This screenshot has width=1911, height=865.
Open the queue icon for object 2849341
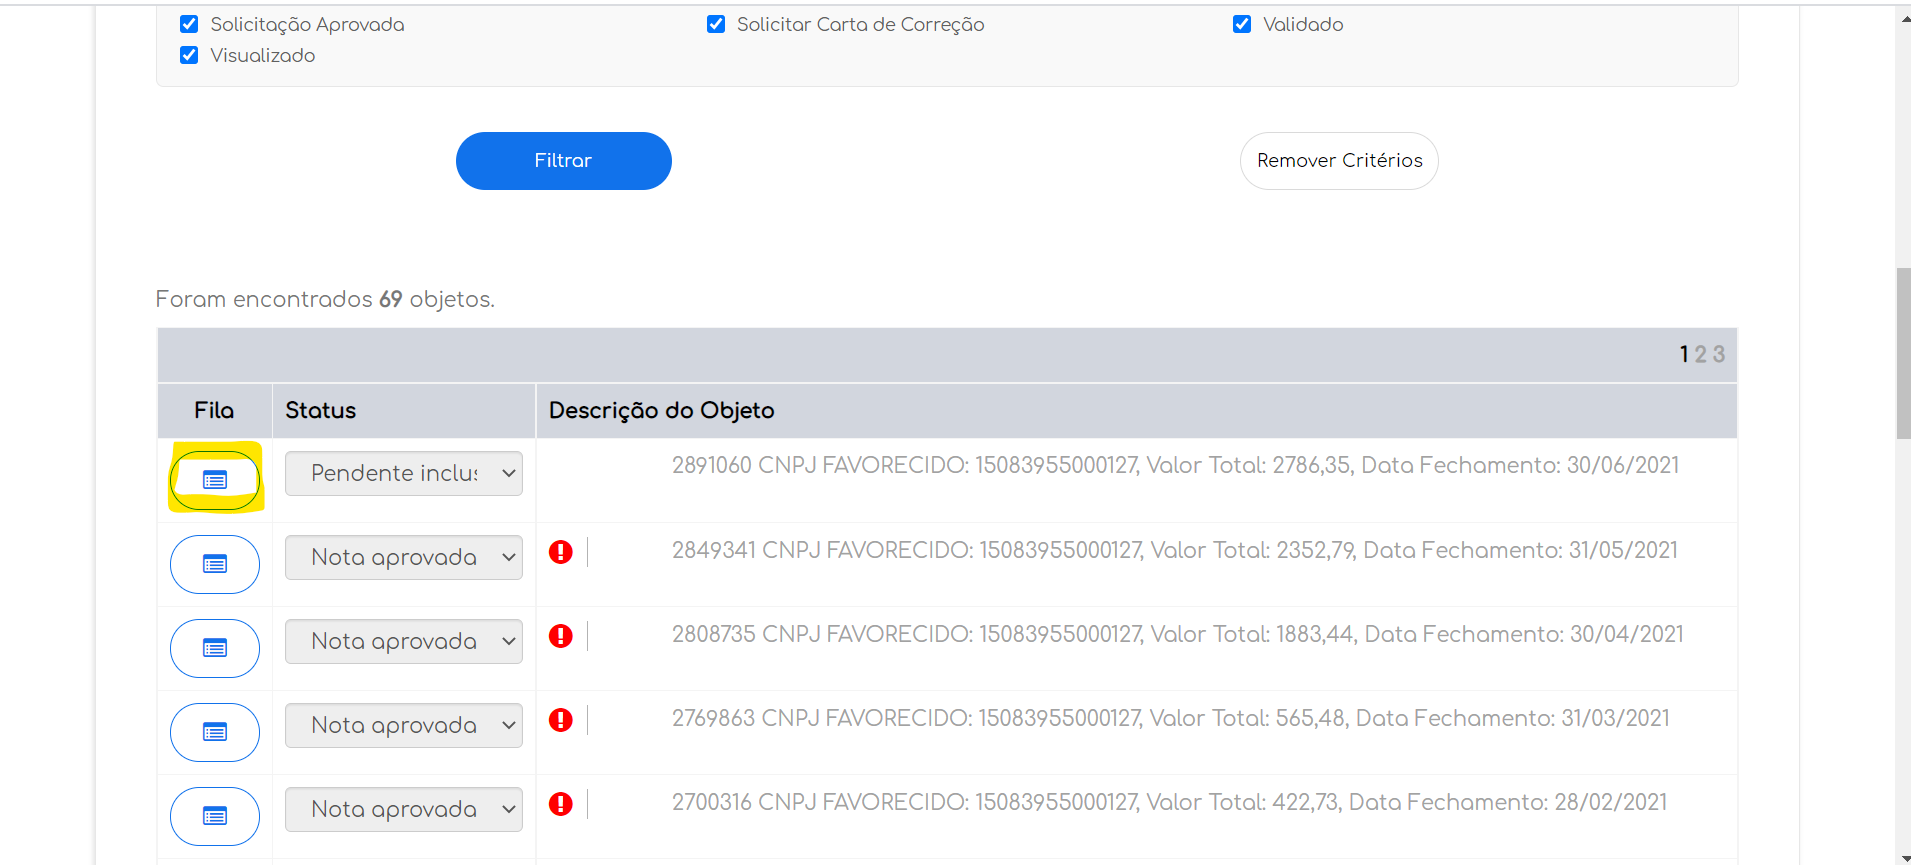click(x=215, y=565)
